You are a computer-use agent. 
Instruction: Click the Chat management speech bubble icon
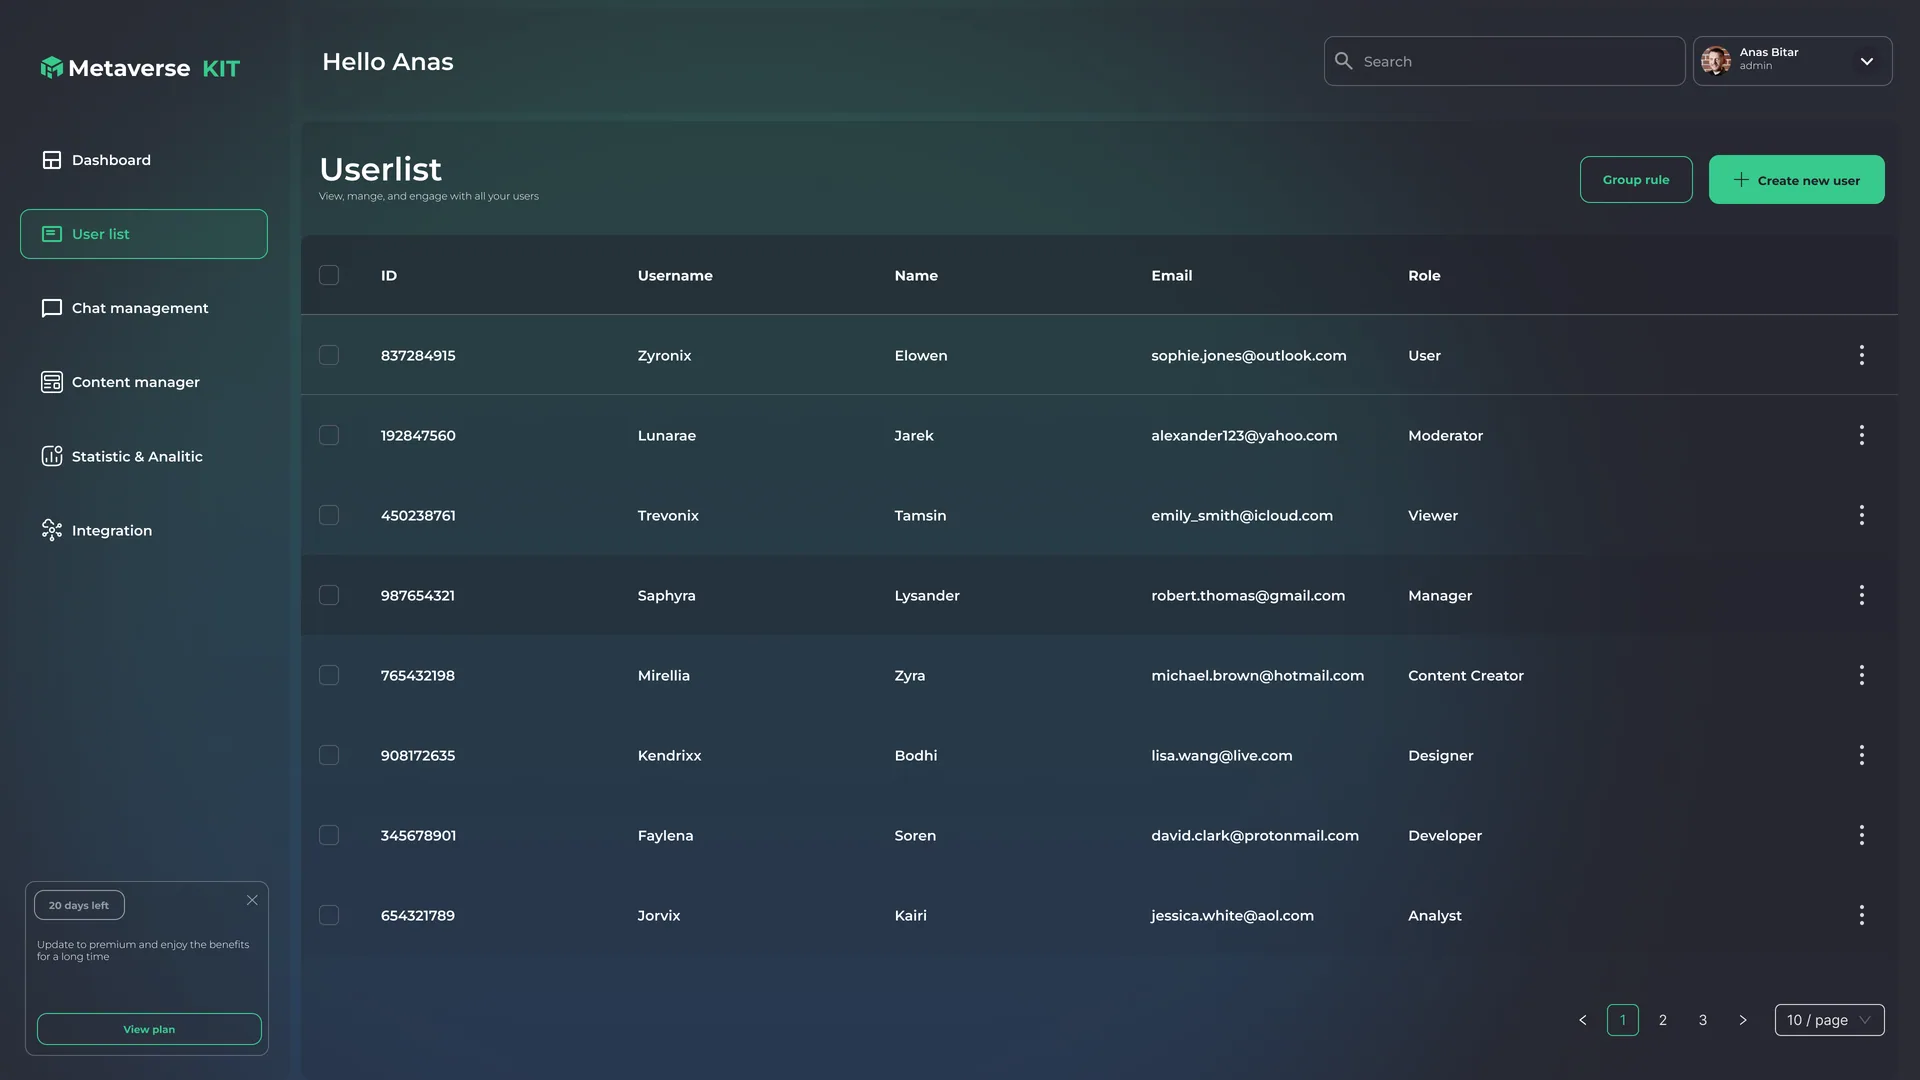(x=52, y=308)
